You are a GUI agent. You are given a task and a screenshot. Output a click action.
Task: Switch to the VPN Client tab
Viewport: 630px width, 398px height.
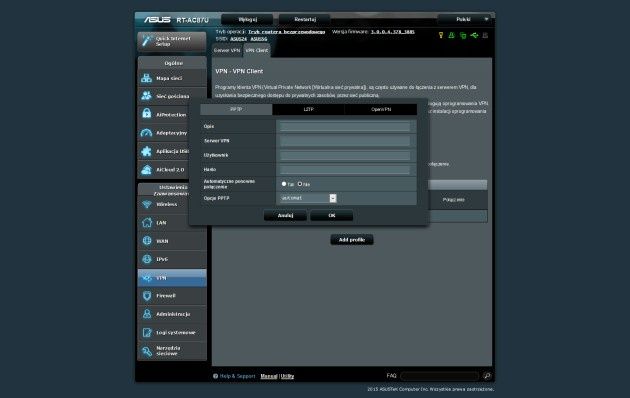click(257, 51)
